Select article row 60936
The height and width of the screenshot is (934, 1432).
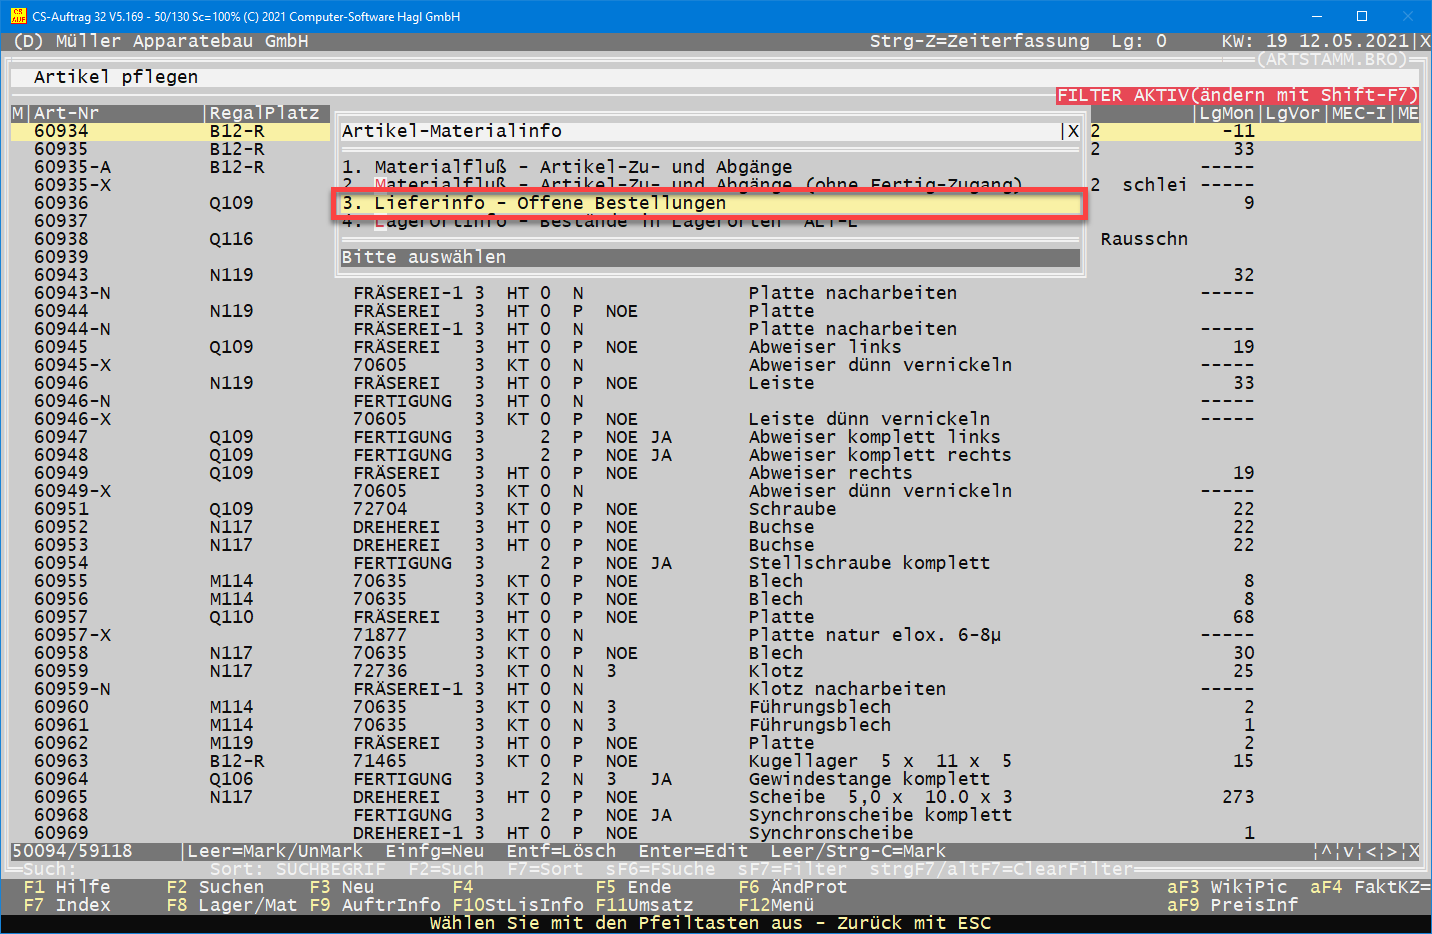[x=61, y=203]
